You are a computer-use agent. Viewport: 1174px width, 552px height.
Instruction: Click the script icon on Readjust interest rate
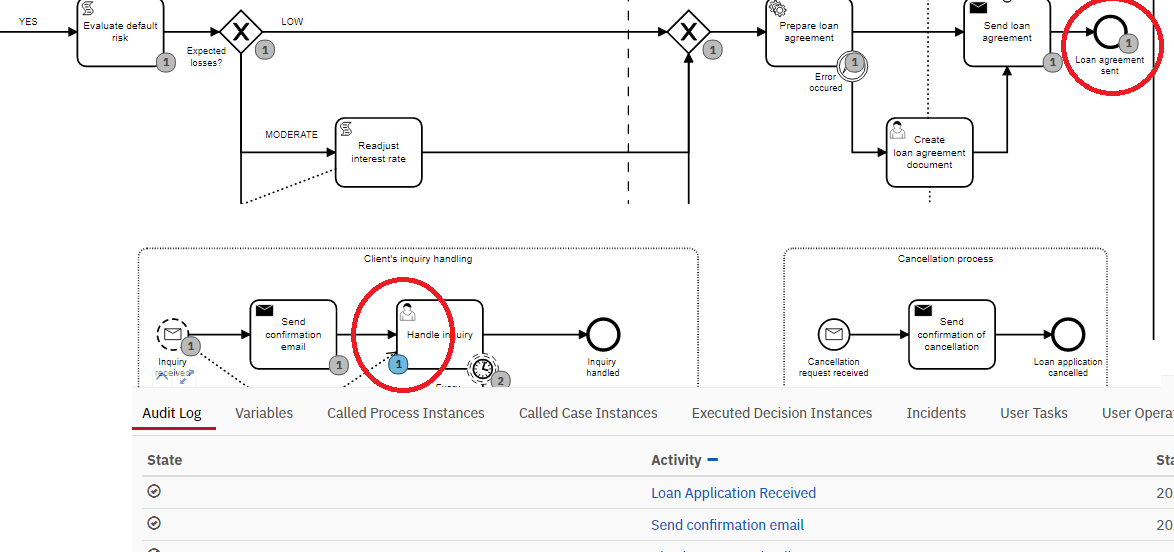tap(347, 130)
